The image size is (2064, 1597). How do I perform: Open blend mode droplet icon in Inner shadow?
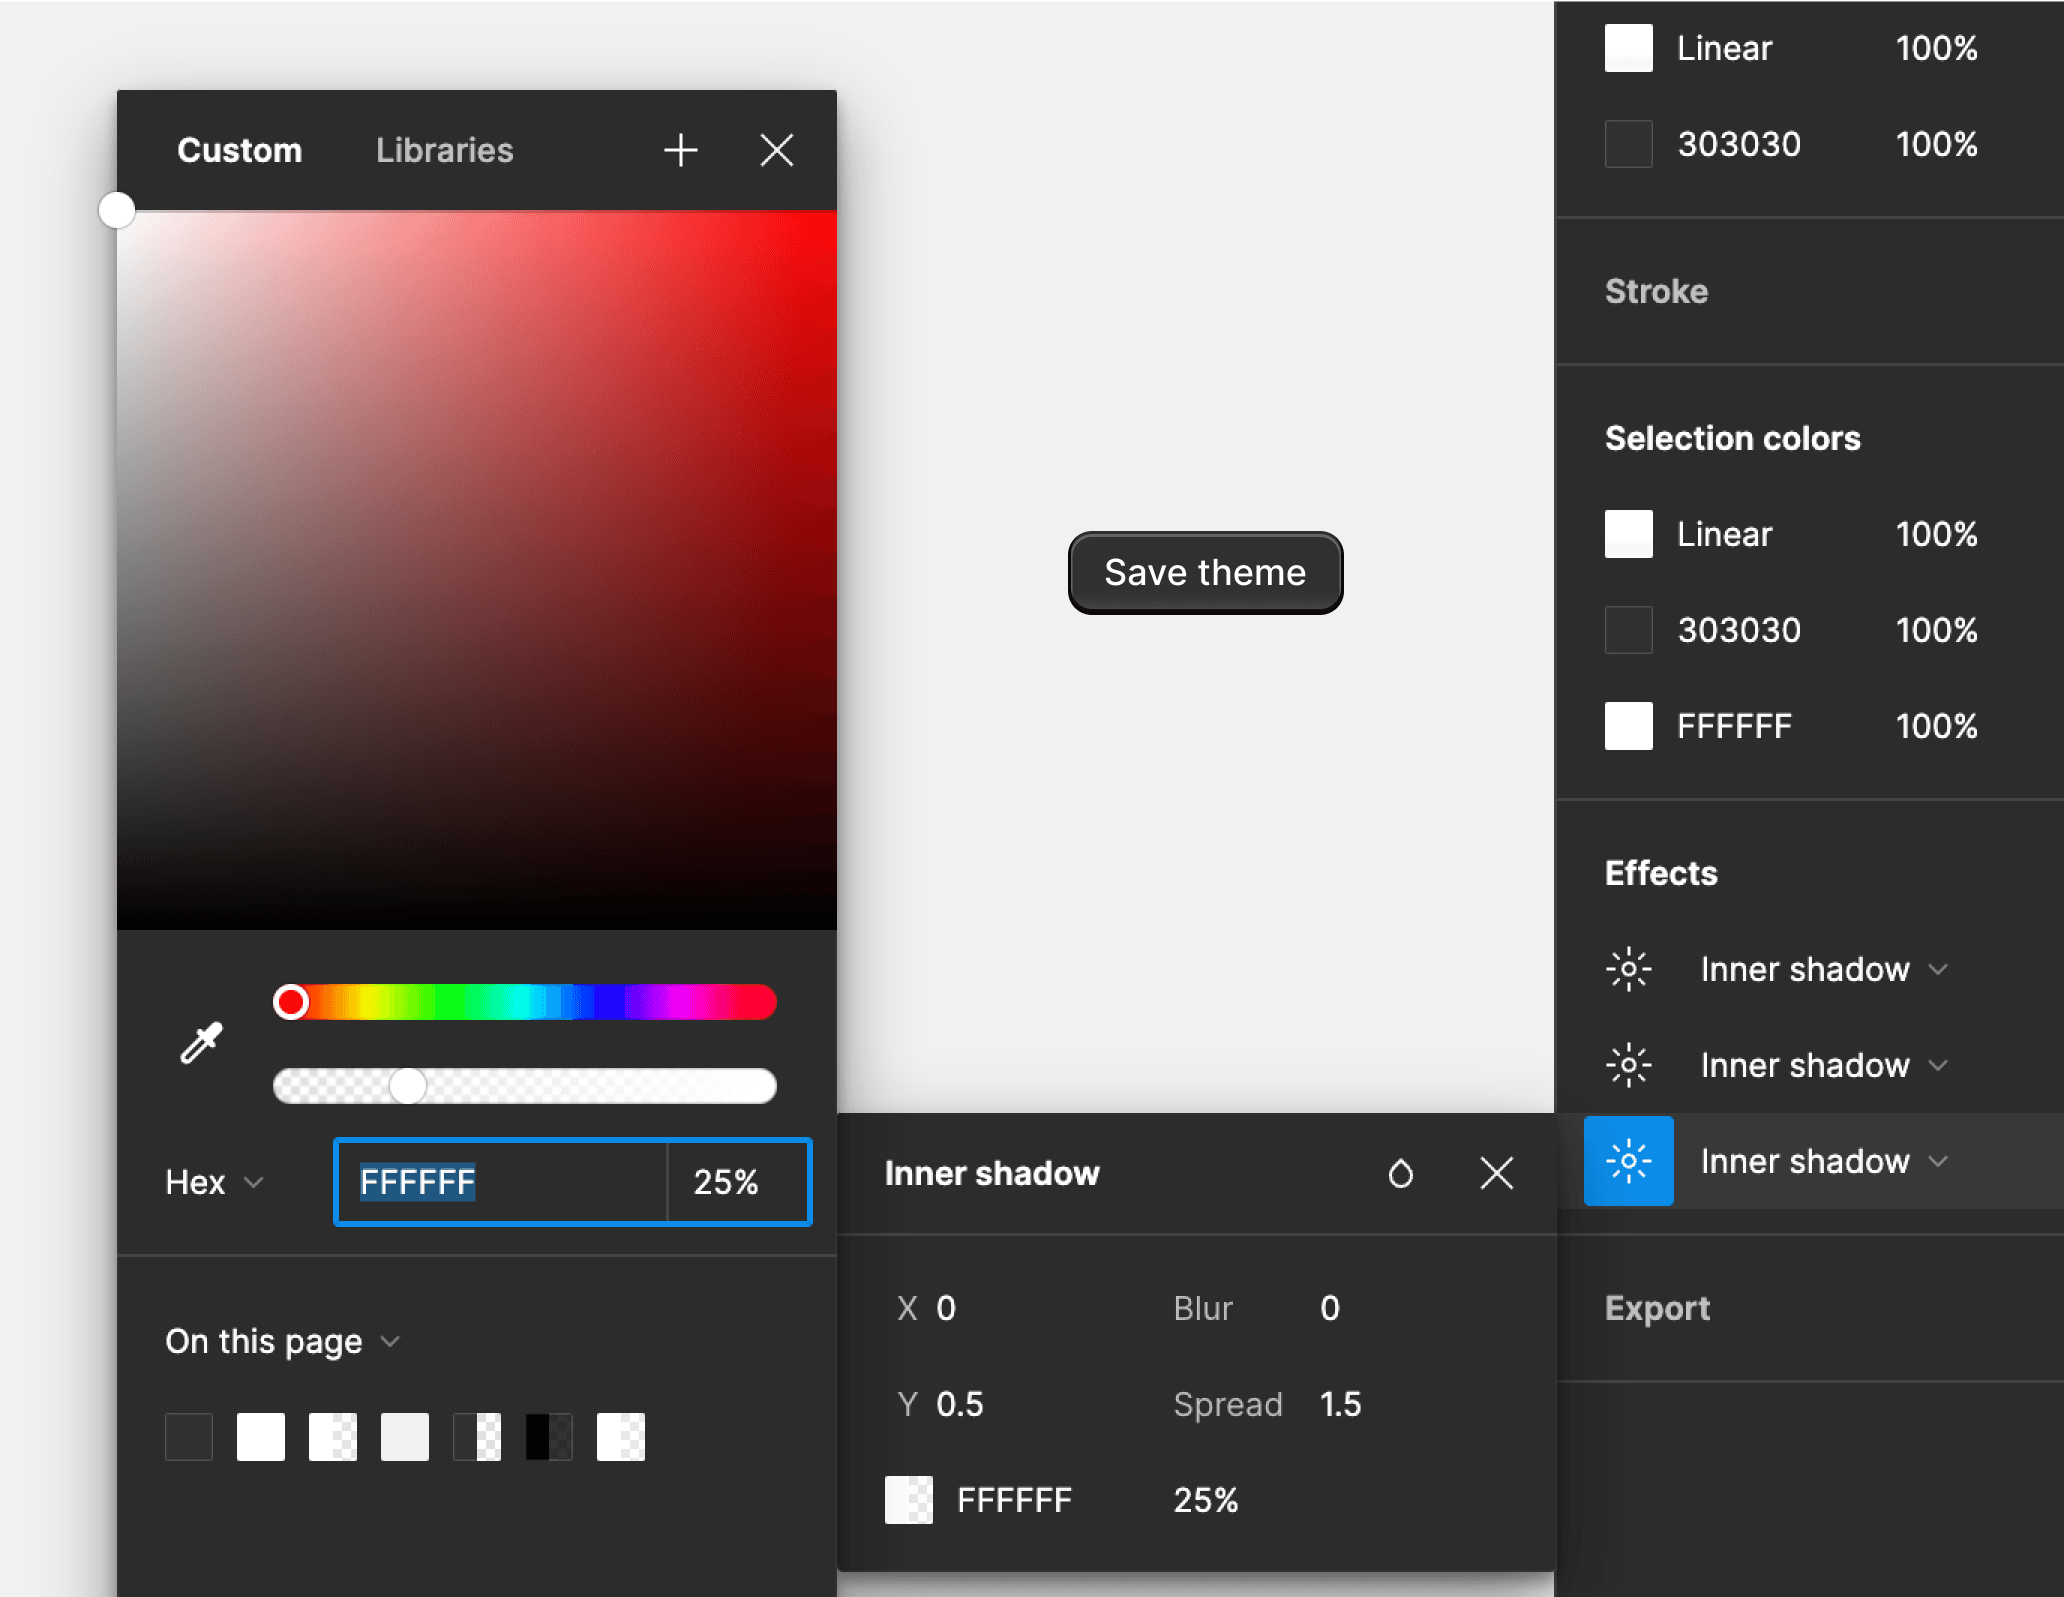1400,1173
